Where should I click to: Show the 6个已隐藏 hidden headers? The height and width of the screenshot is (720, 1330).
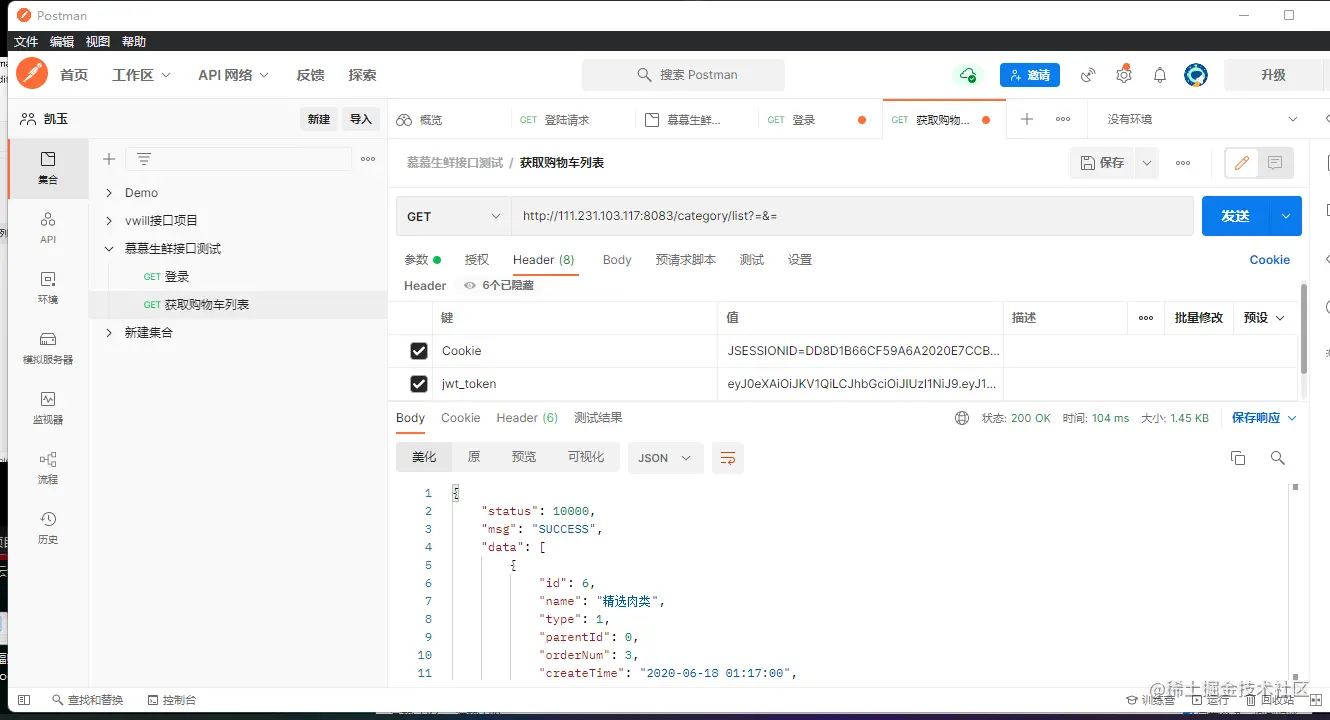click(499, 286)
